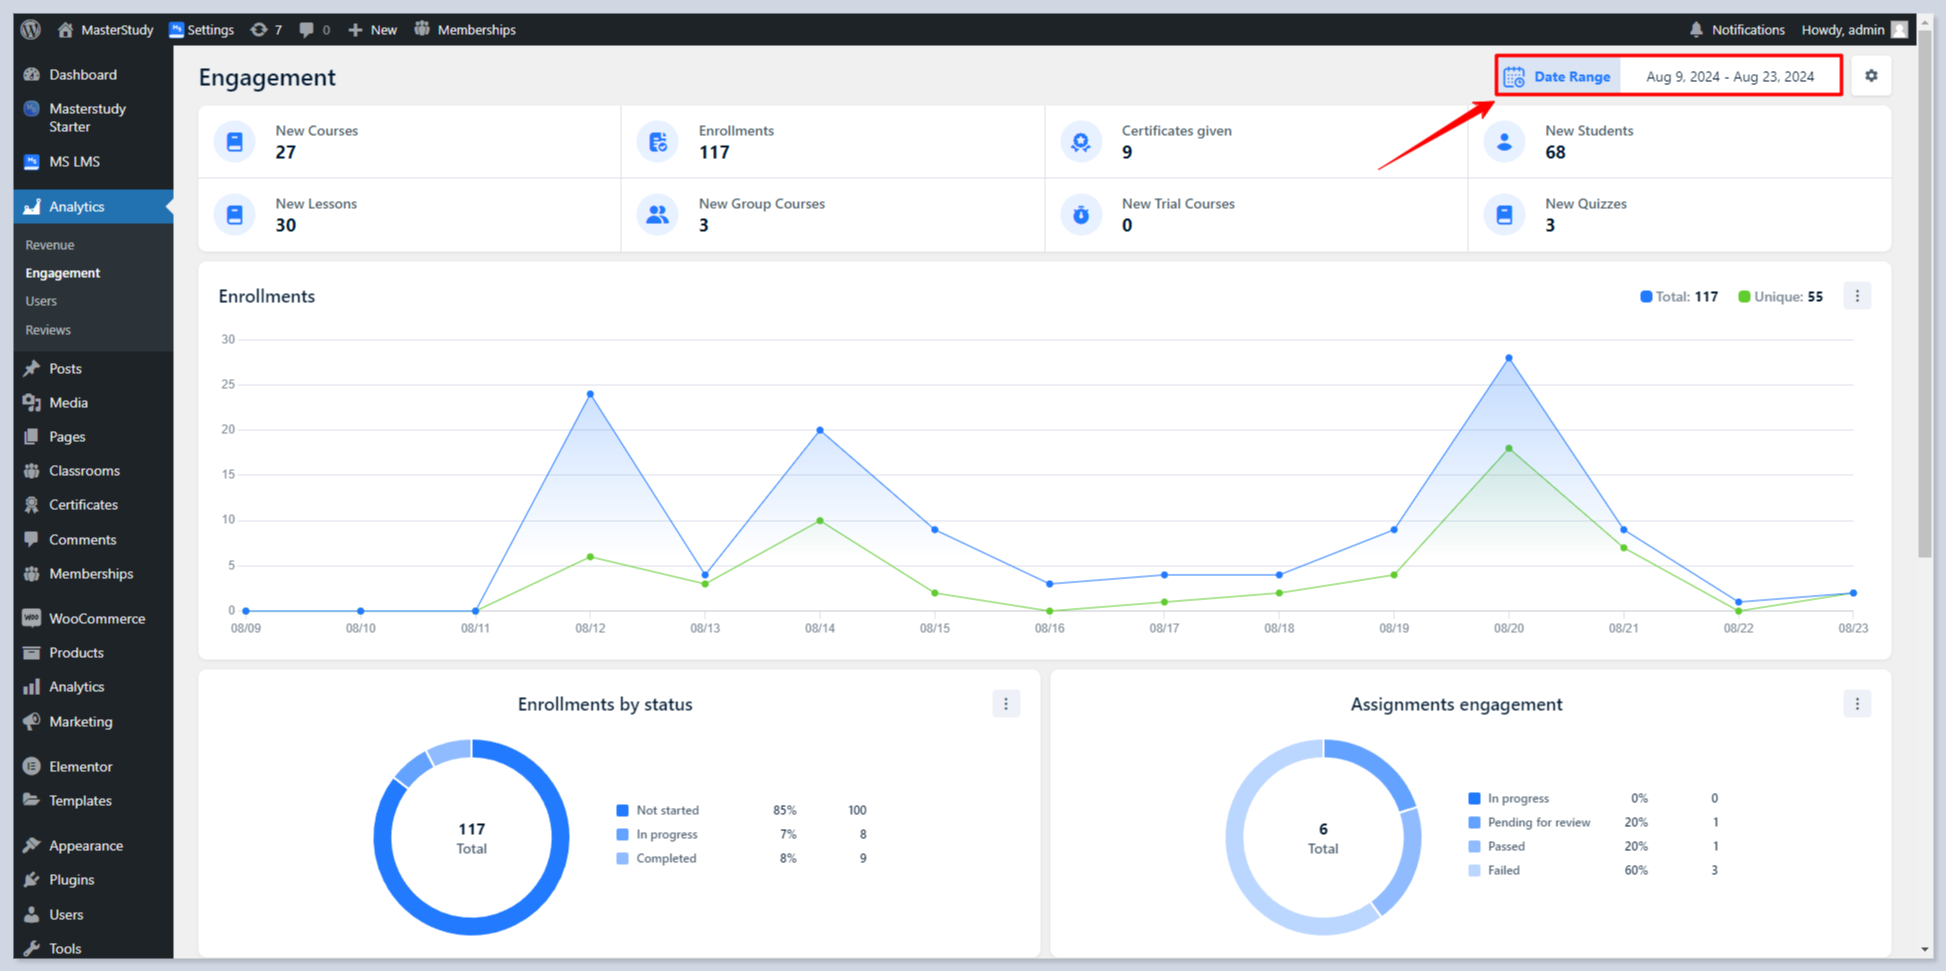Screen dimensions: 1946x971
Task: Click the date range field Aug 9 - Aug 23
Action: pos(1729,77)
